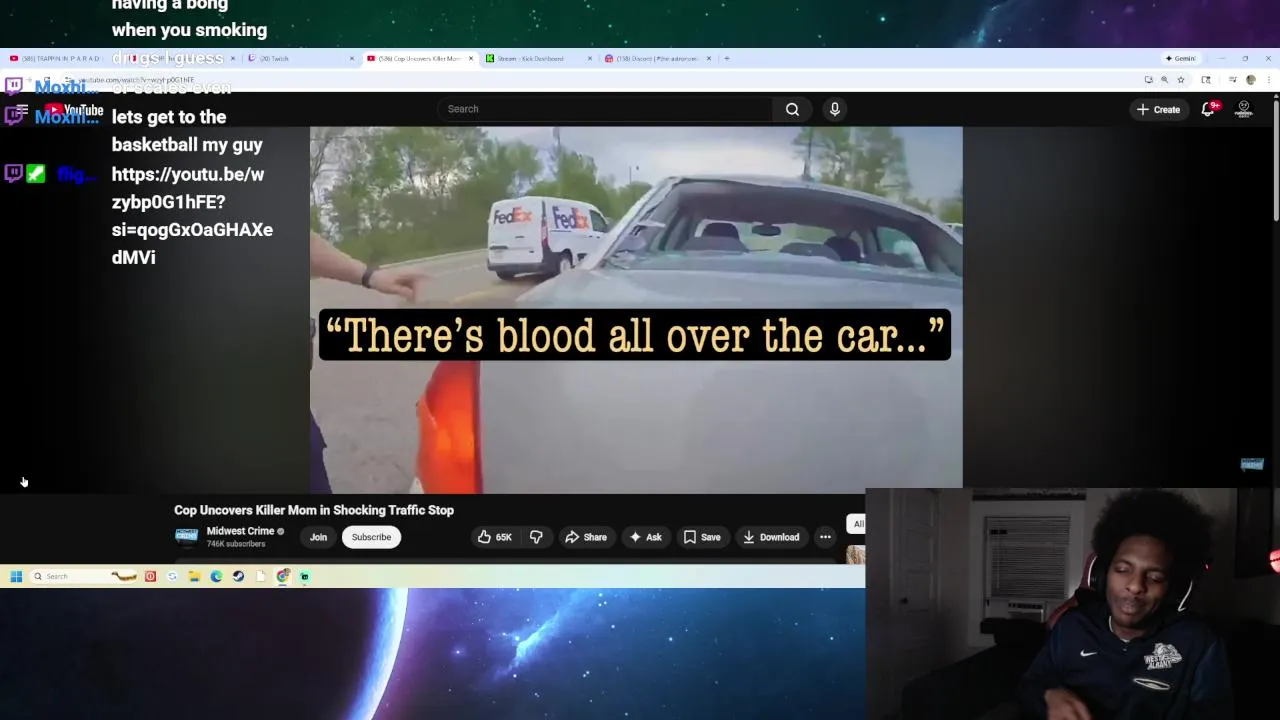Viewport: 1280px width, 720px height.
Task: Open Steam from the taskbar
Action: tap(238, 576)
